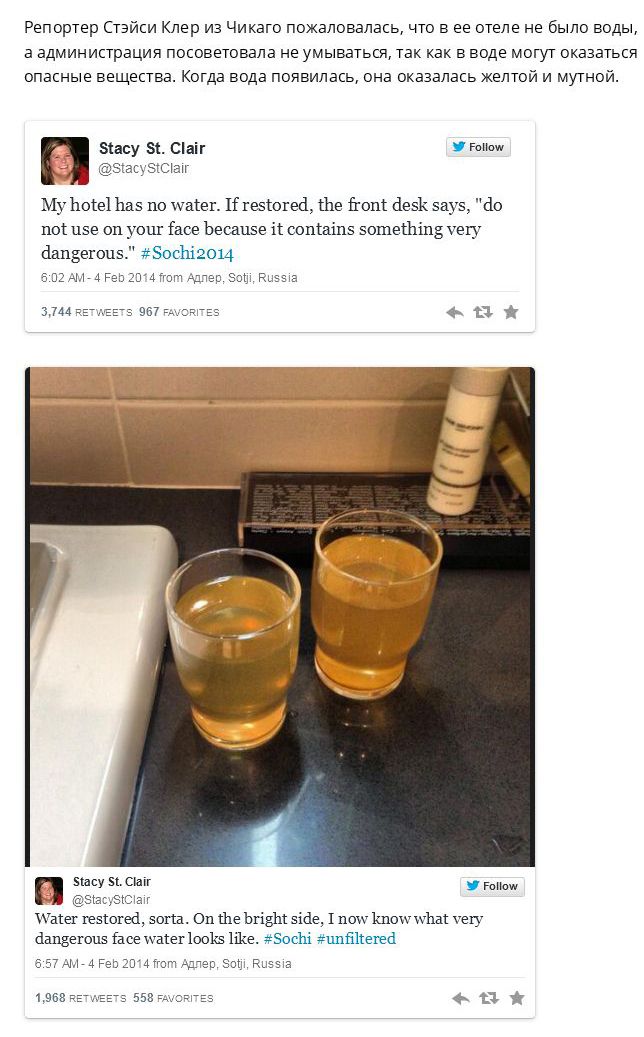View the 558 favorites count
This screenshot has height=1037, width=644.
pos(173,998)
